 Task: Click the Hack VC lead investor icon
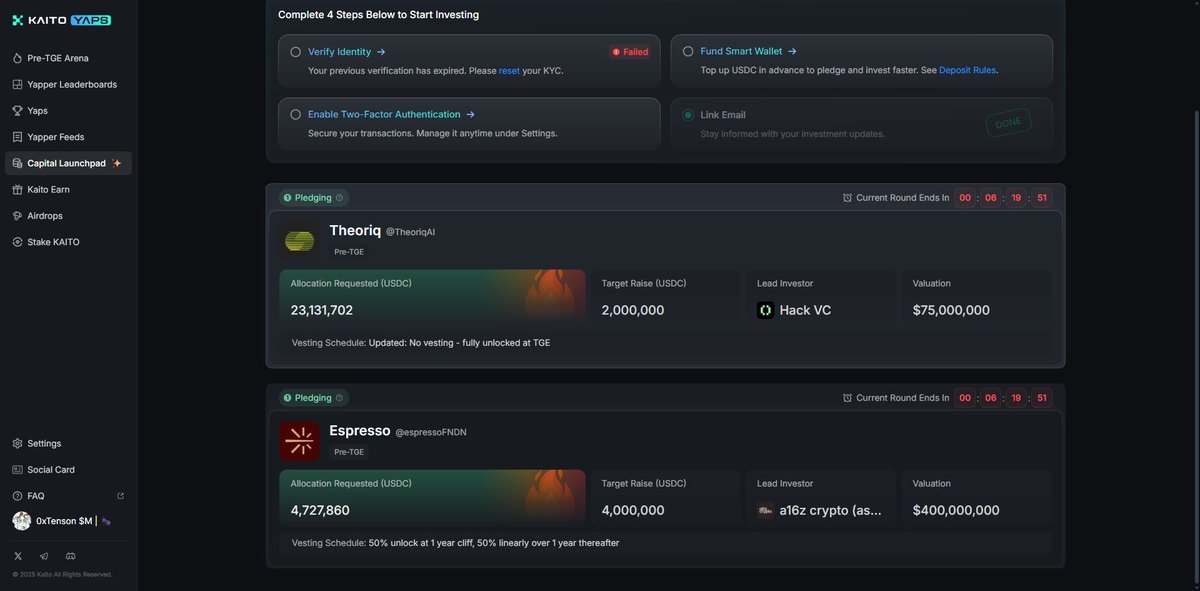click(765, 310)
